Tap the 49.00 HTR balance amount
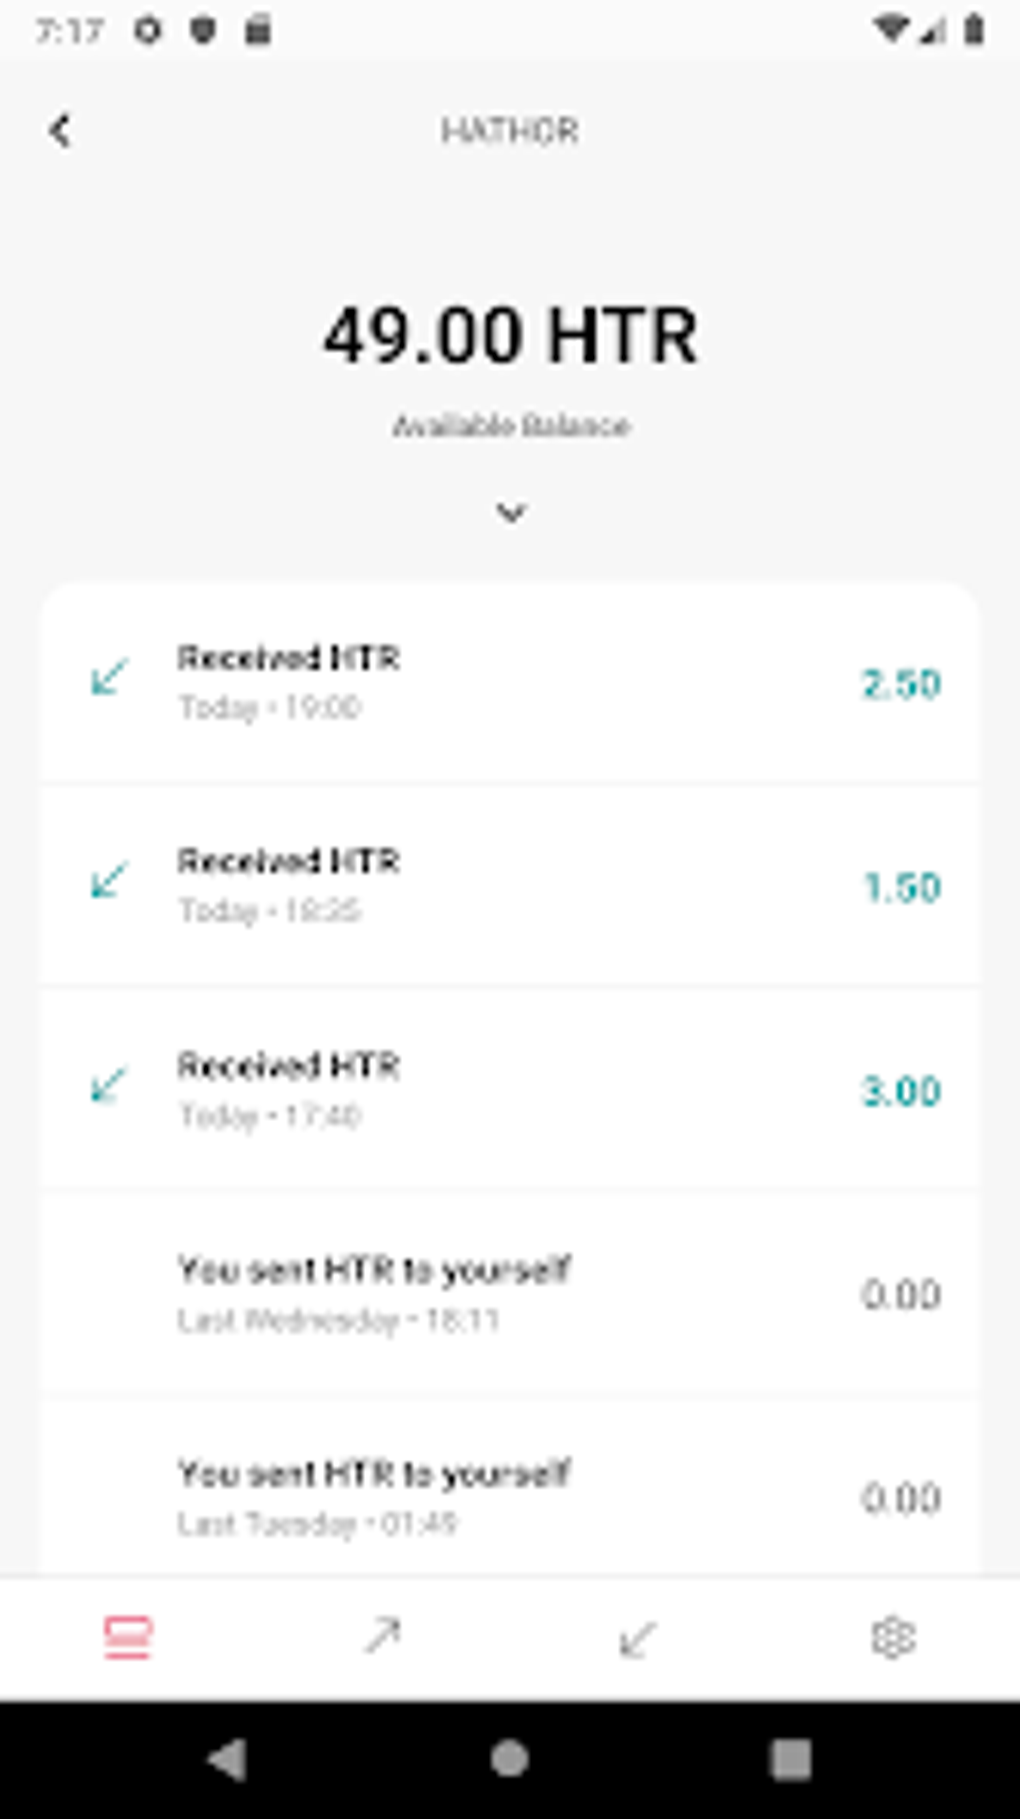1020x1819 pixels. (x=510, y=336)
